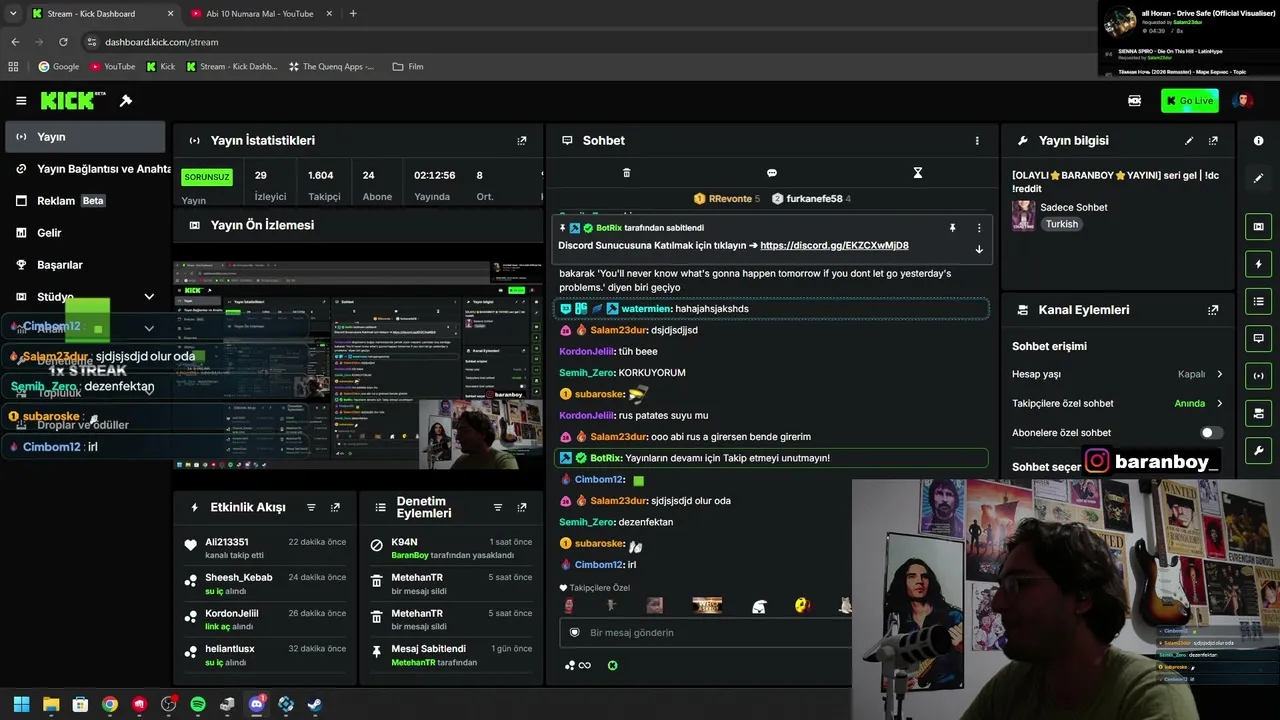Open Spotify from the taskbar
The image size is (1280, 720).
point(198,704)
